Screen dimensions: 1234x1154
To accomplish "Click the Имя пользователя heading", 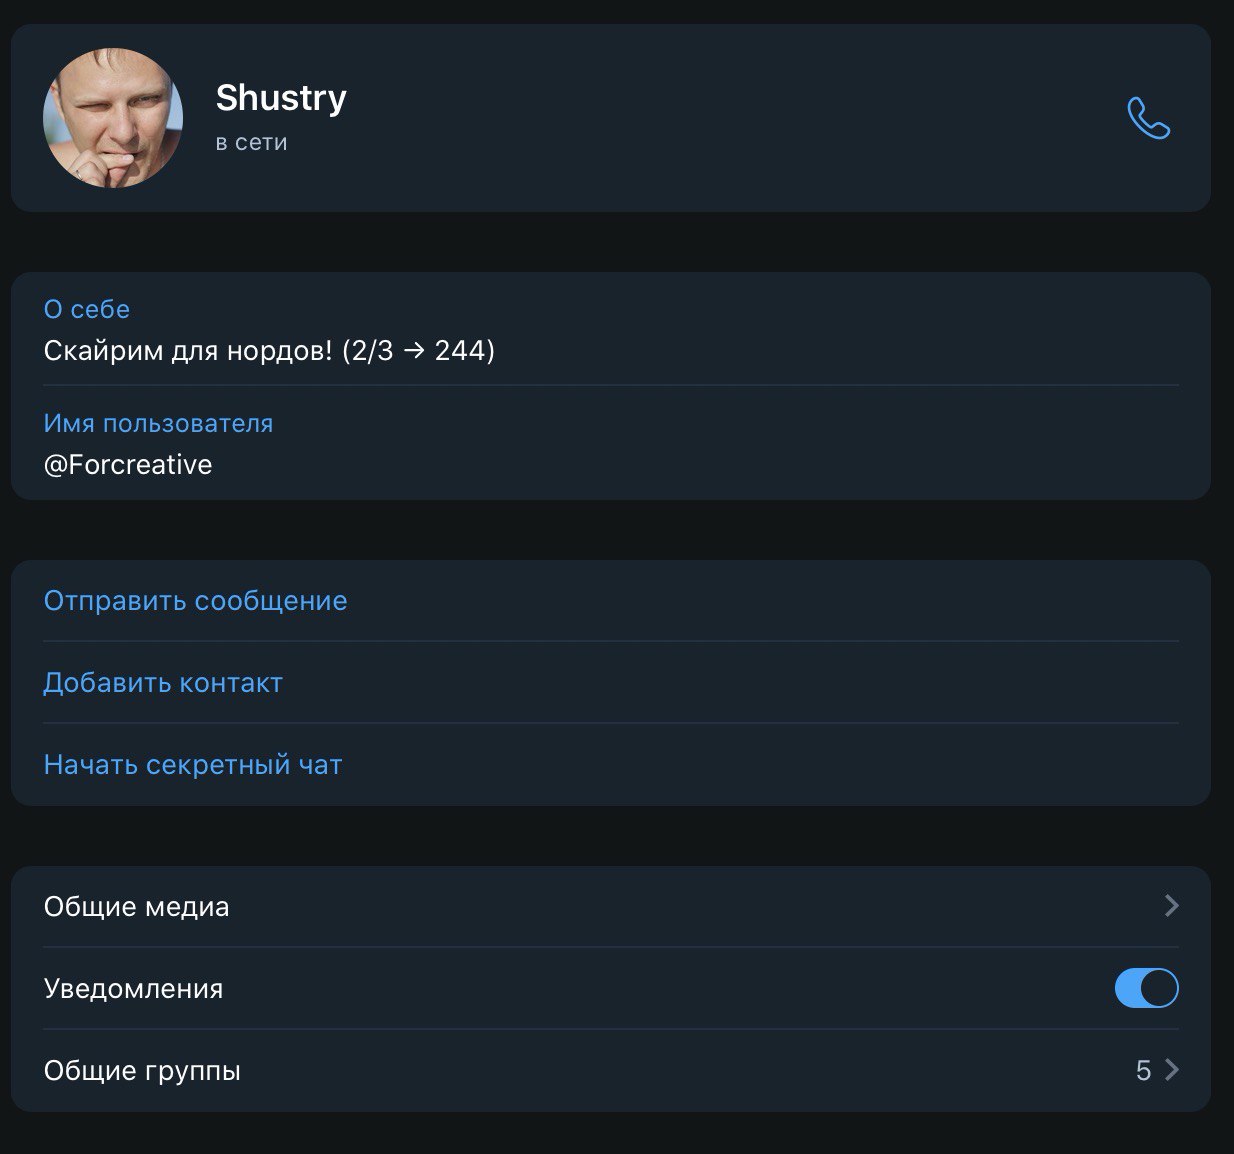I will click(x=158, y=423).
